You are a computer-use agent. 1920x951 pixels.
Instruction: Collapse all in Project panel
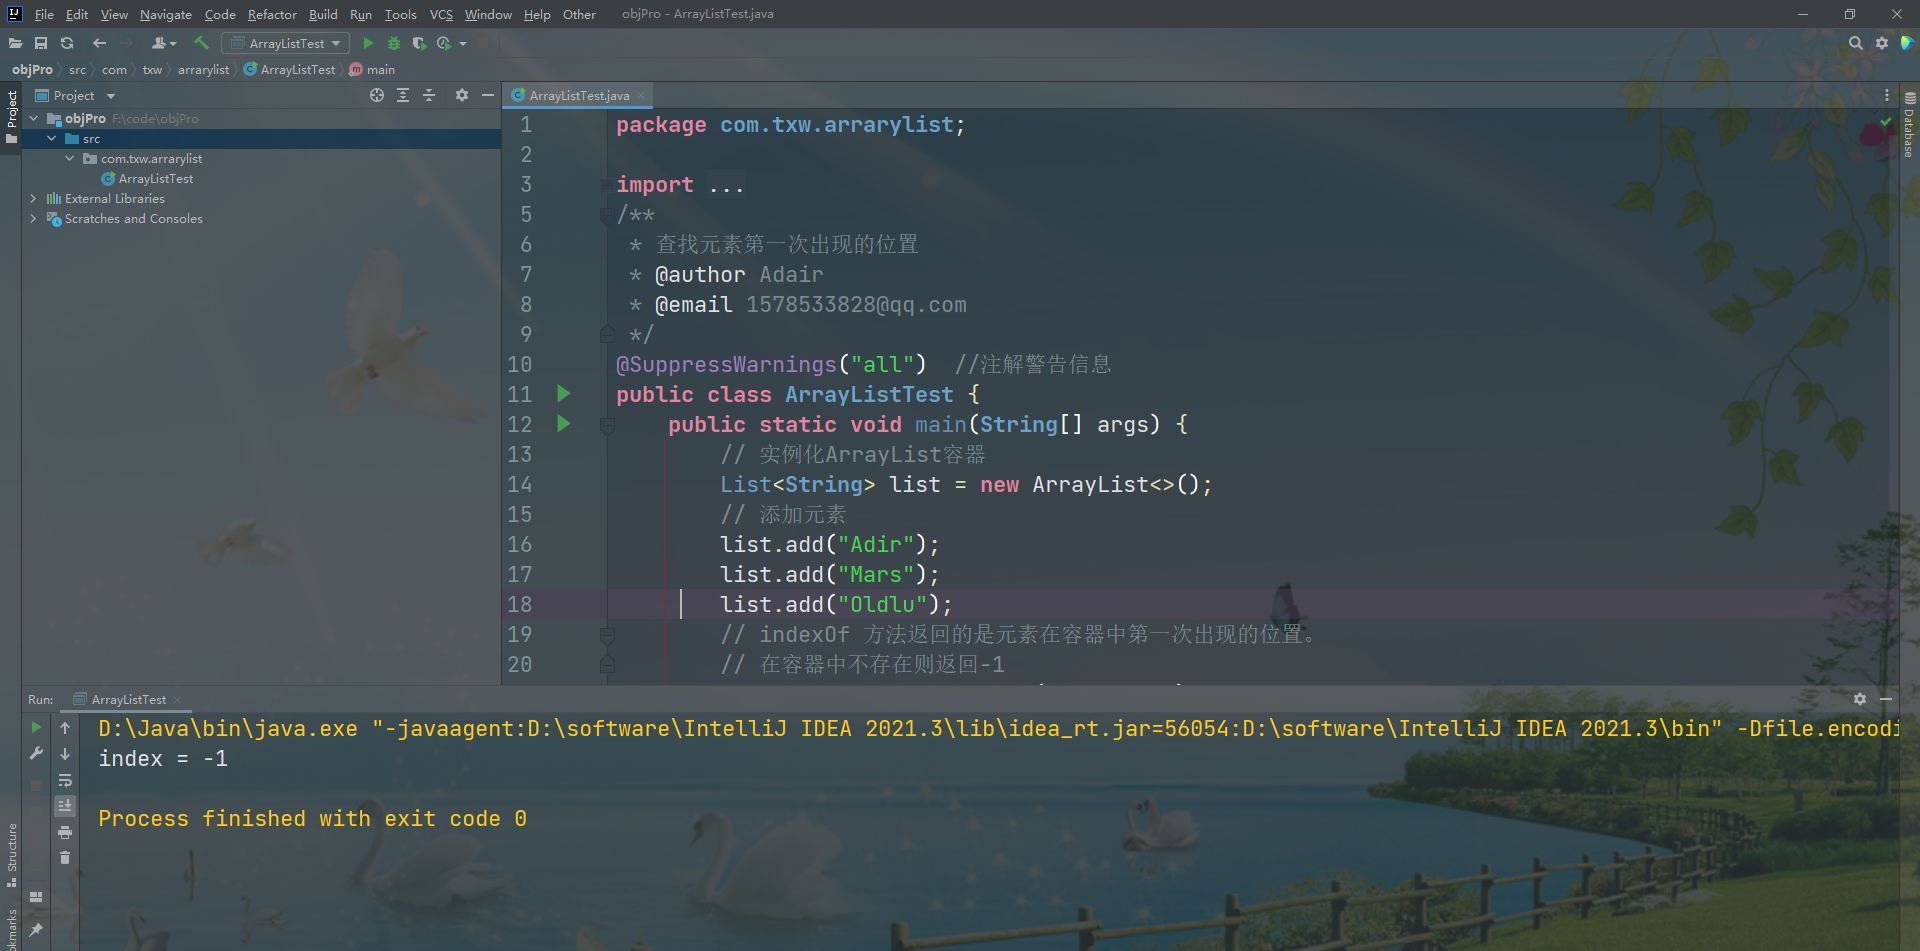[429, 95]
